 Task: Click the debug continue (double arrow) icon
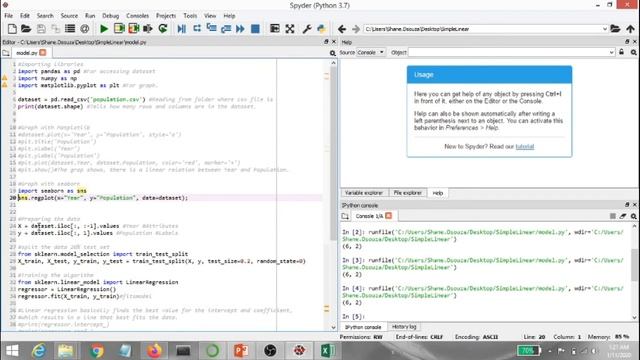tap(240, 29)
